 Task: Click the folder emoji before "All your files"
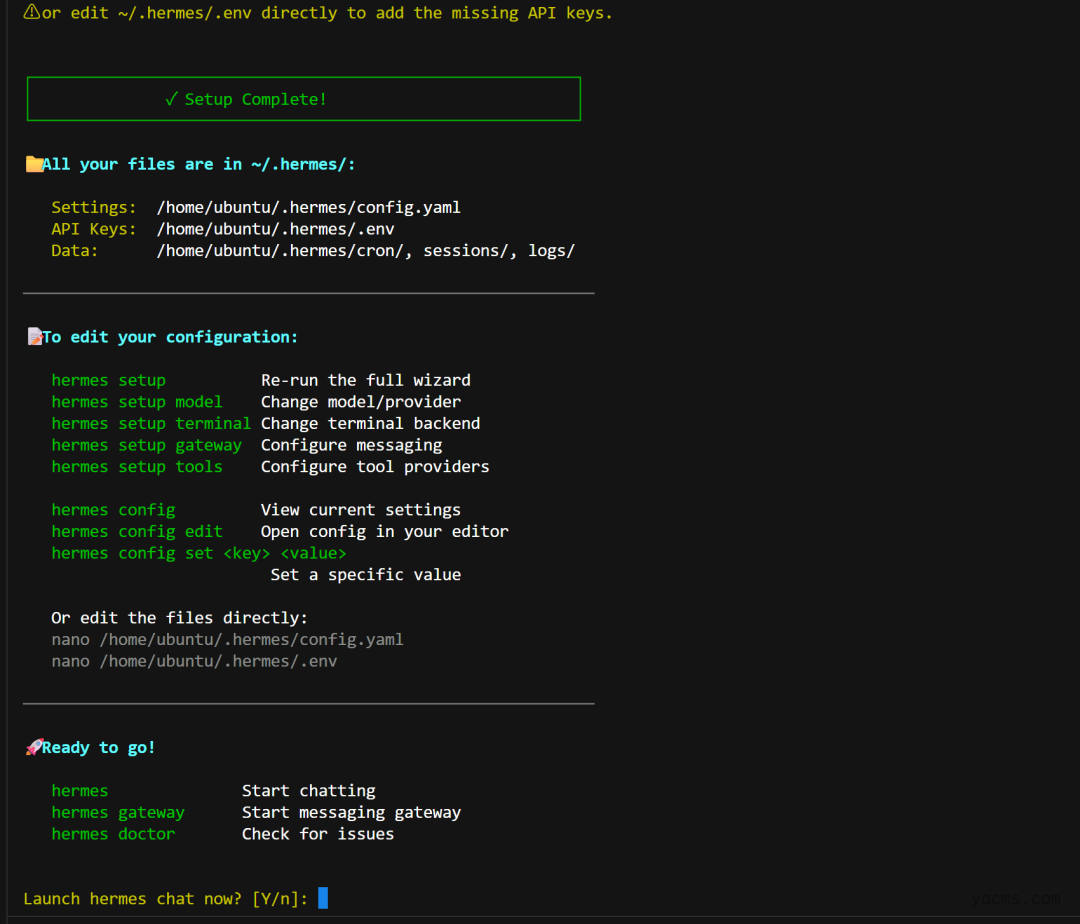coord(34,164)
